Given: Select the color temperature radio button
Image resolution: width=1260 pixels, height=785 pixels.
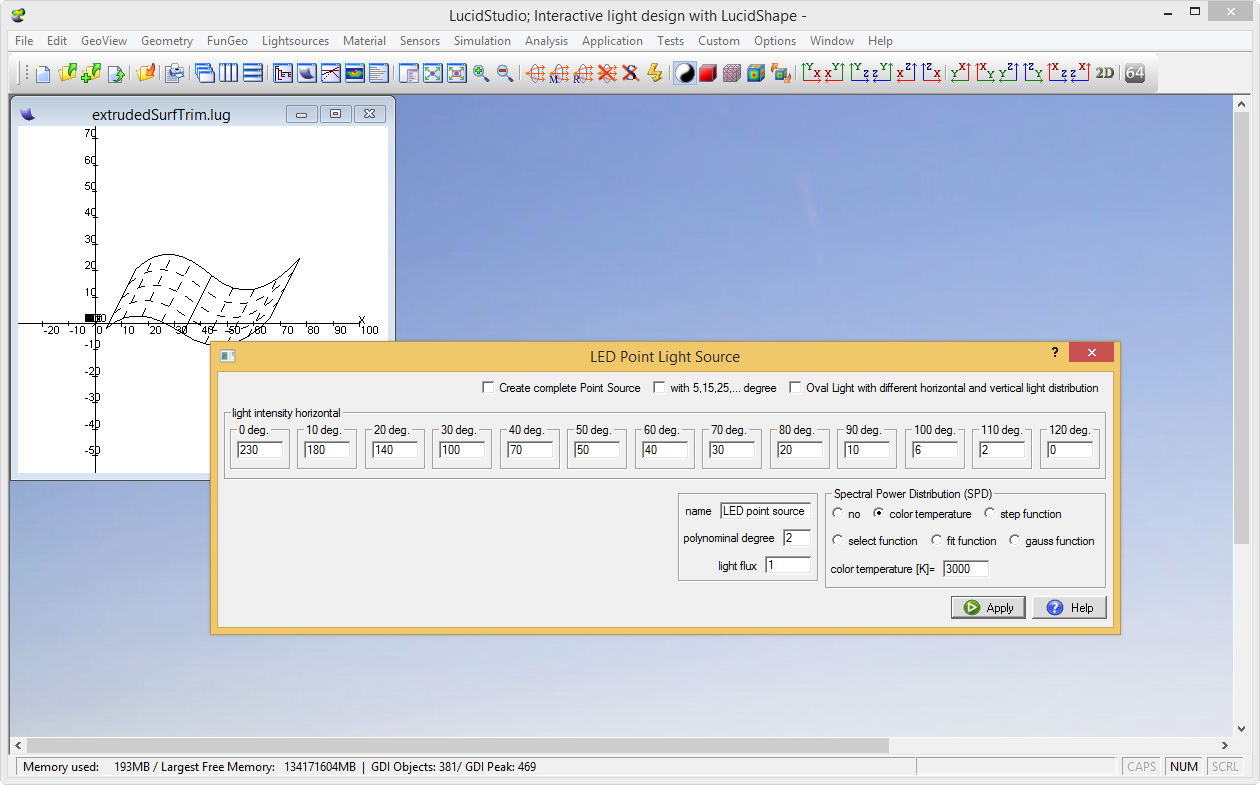Looking at the screenshot, I should point(878,514).
